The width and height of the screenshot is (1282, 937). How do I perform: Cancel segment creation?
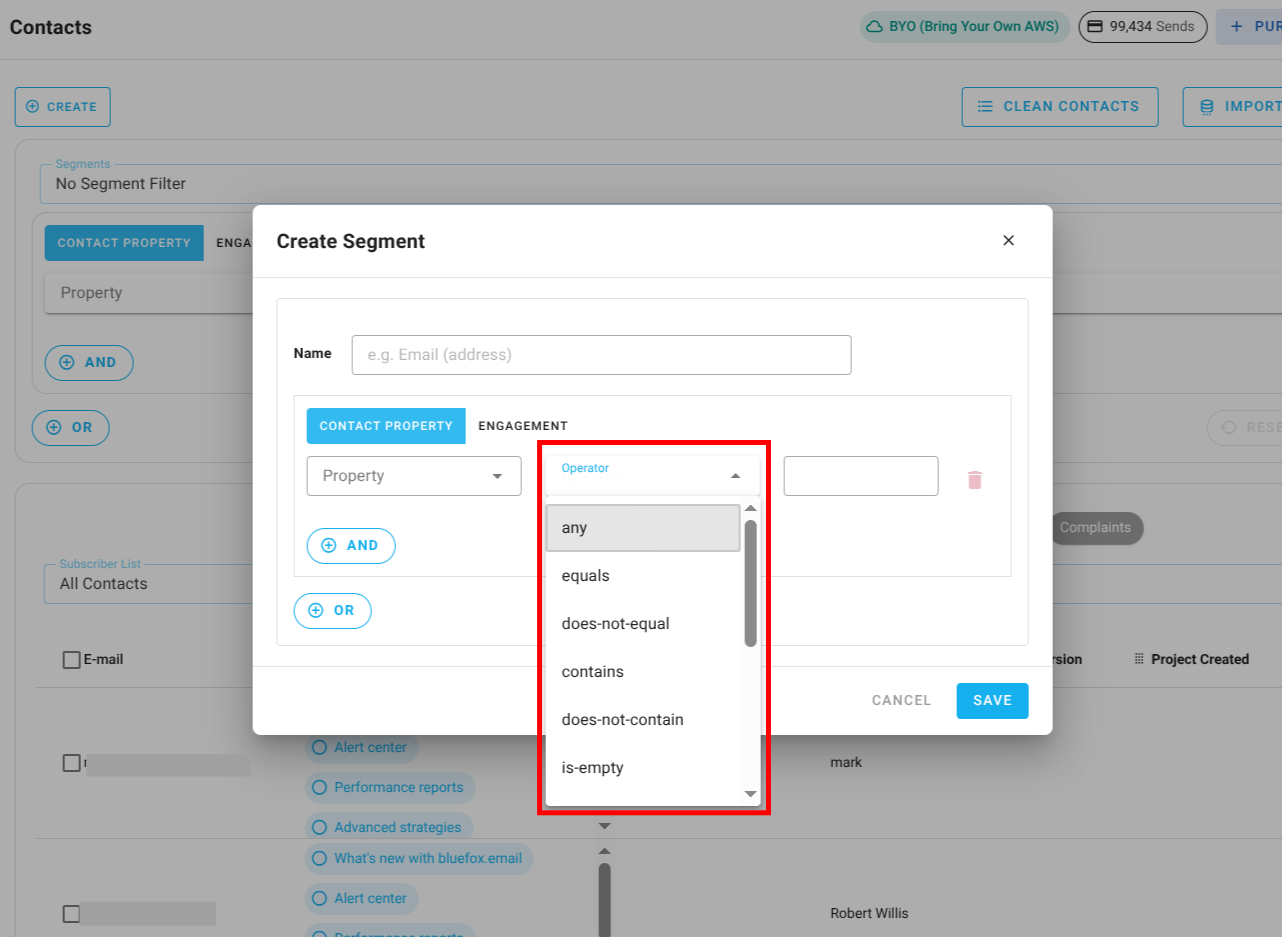[x=901, y=700]
